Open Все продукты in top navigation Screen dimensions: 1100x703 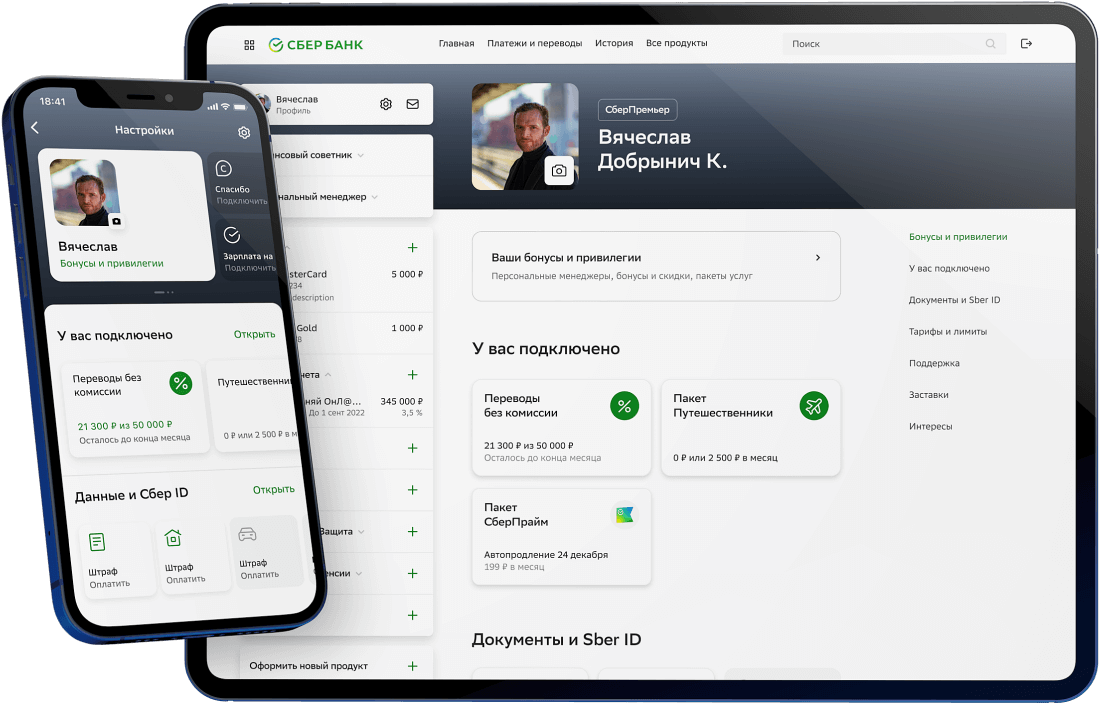[x=676, y=43]
